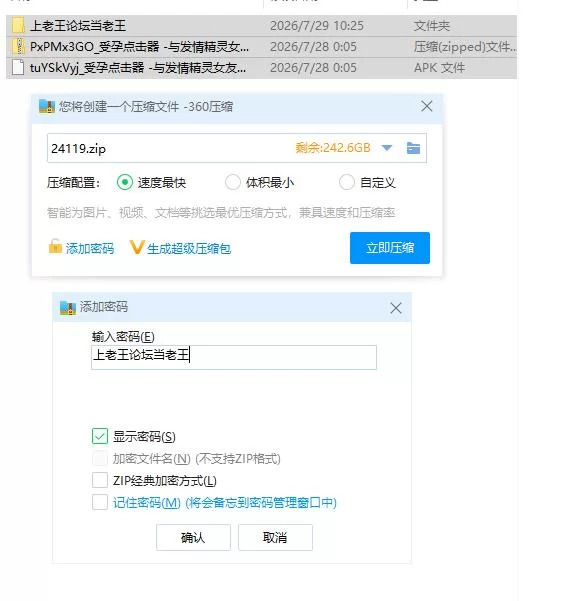Open the browse folder icon beside 24119.zip

click(413, 148)
